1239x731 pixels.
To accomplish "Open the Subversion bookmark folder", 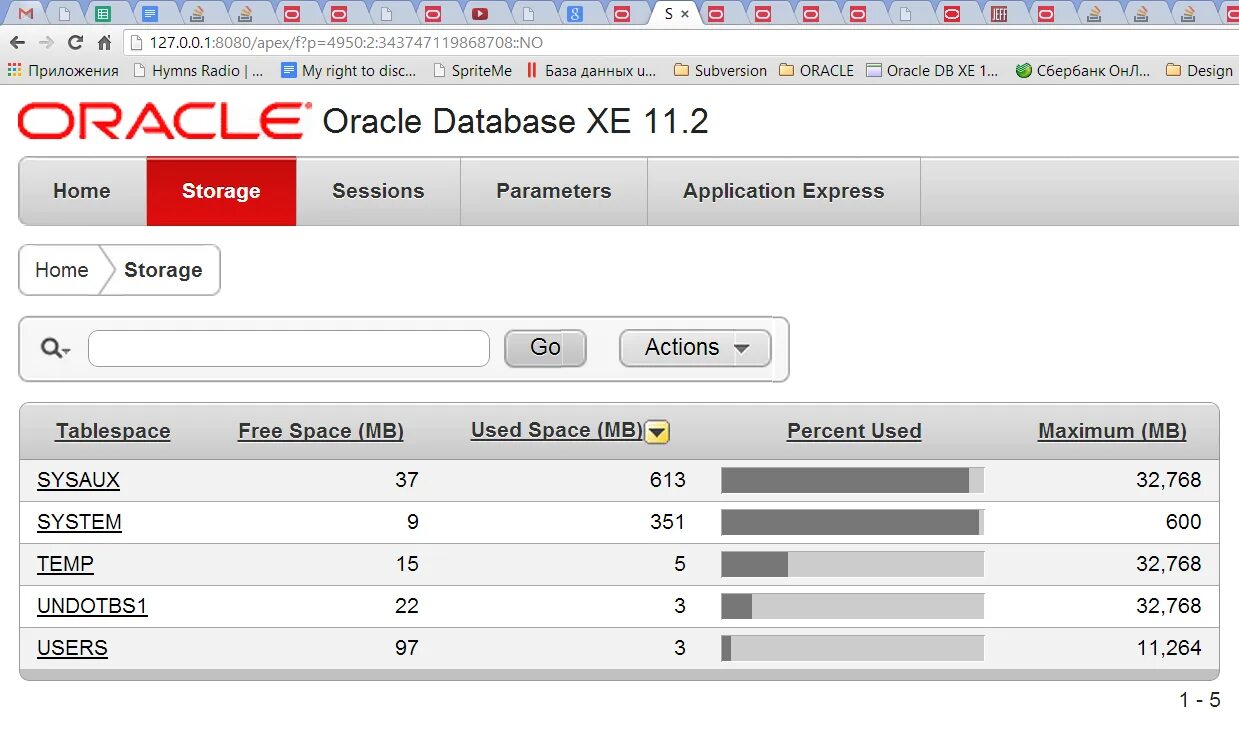I will [720, 70].
